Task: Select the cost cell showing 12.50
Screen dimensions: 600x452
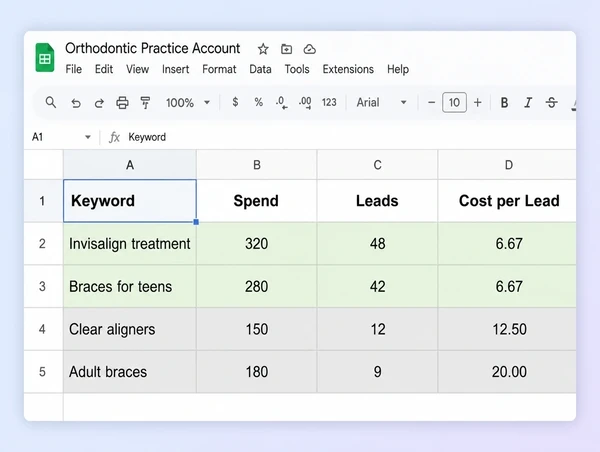Action: 507,329
